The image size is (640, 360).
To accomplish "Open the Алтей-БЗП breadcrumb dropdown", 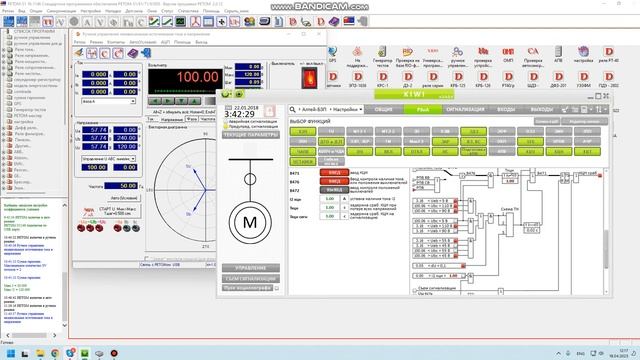I will (x=314, y=109).
